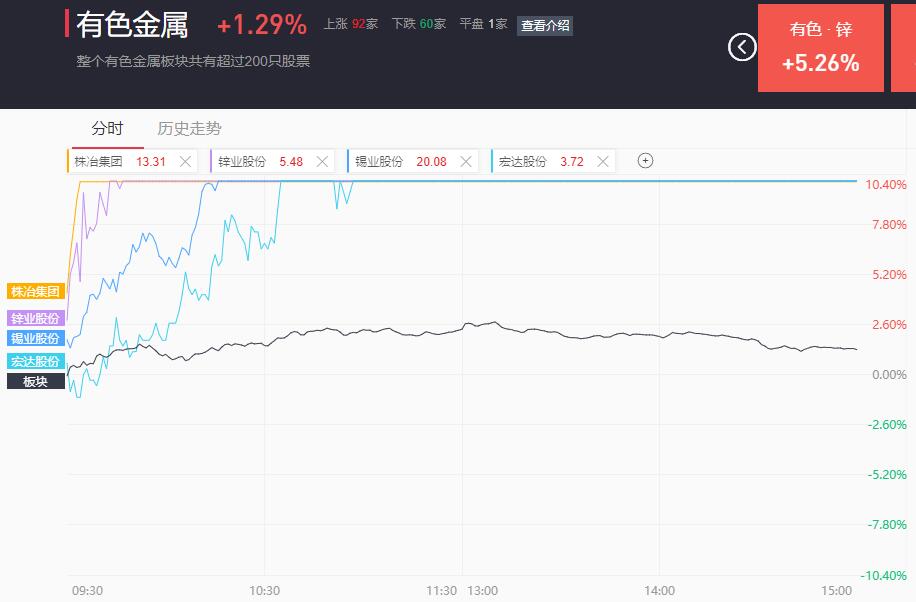Open 查看介绍 button

pyautogui.click(x=544, y=25)
